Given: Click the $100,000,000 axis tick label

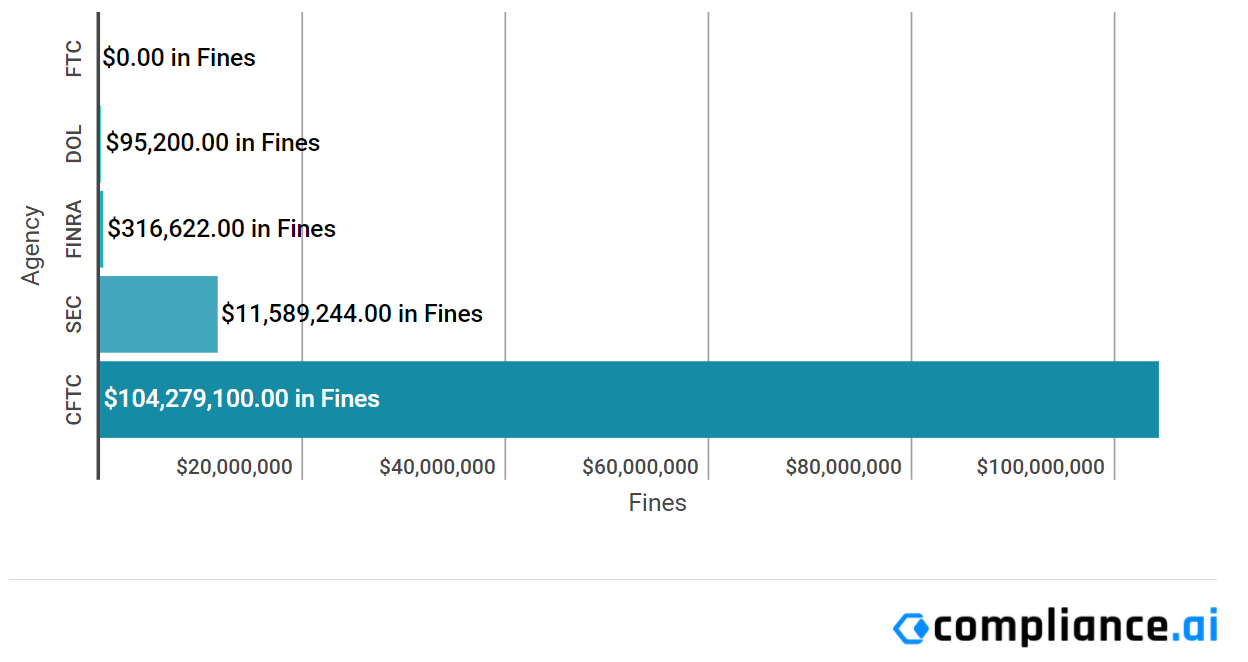Looking at the screenshot, I should point(1040,467).
